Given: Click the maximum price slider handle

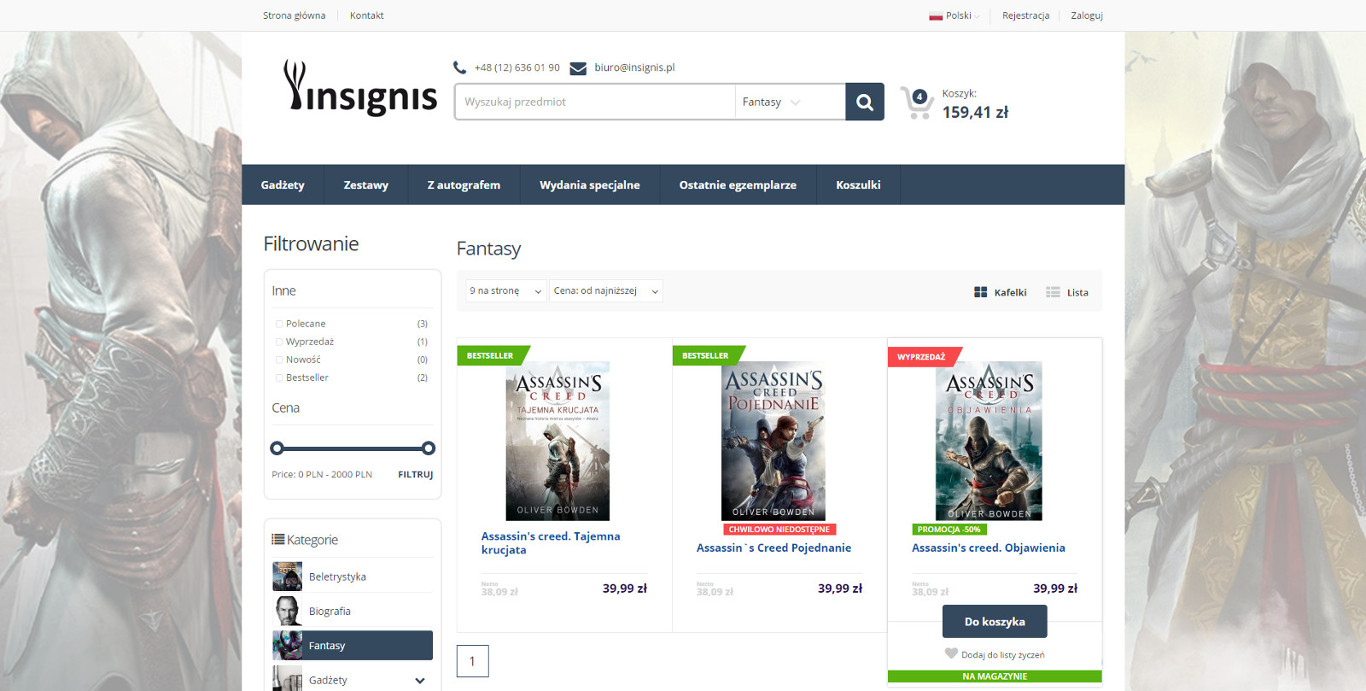Looking at the screenshot, I should click(x=428, y=448).
